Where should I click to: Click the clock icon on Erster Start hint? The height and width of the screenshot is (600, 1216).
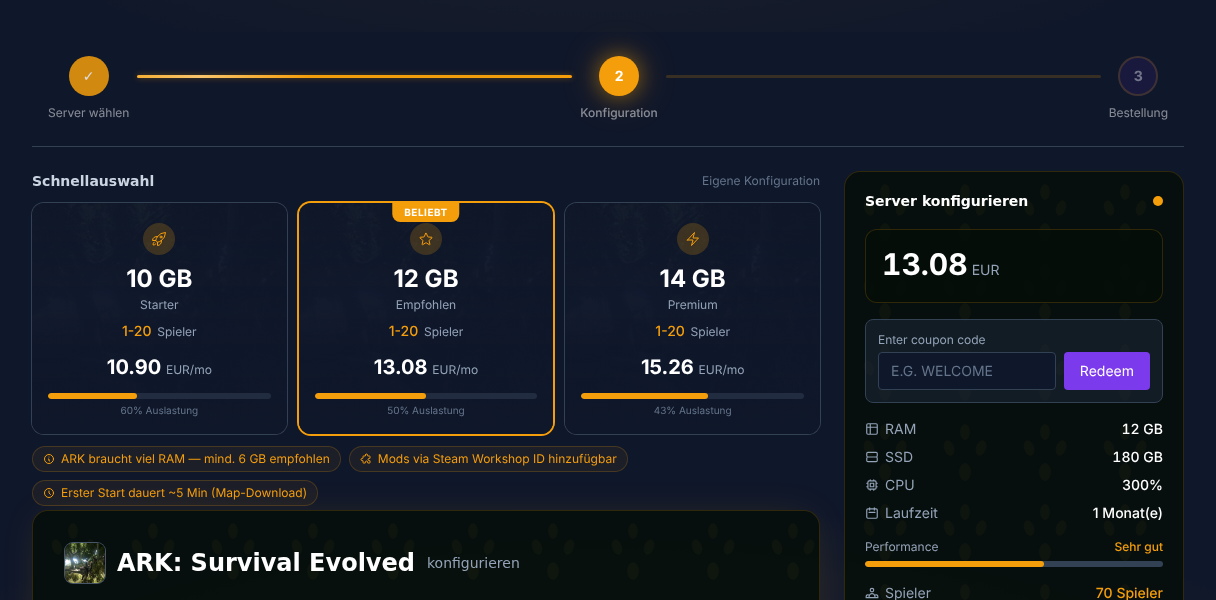coord(49,493)
